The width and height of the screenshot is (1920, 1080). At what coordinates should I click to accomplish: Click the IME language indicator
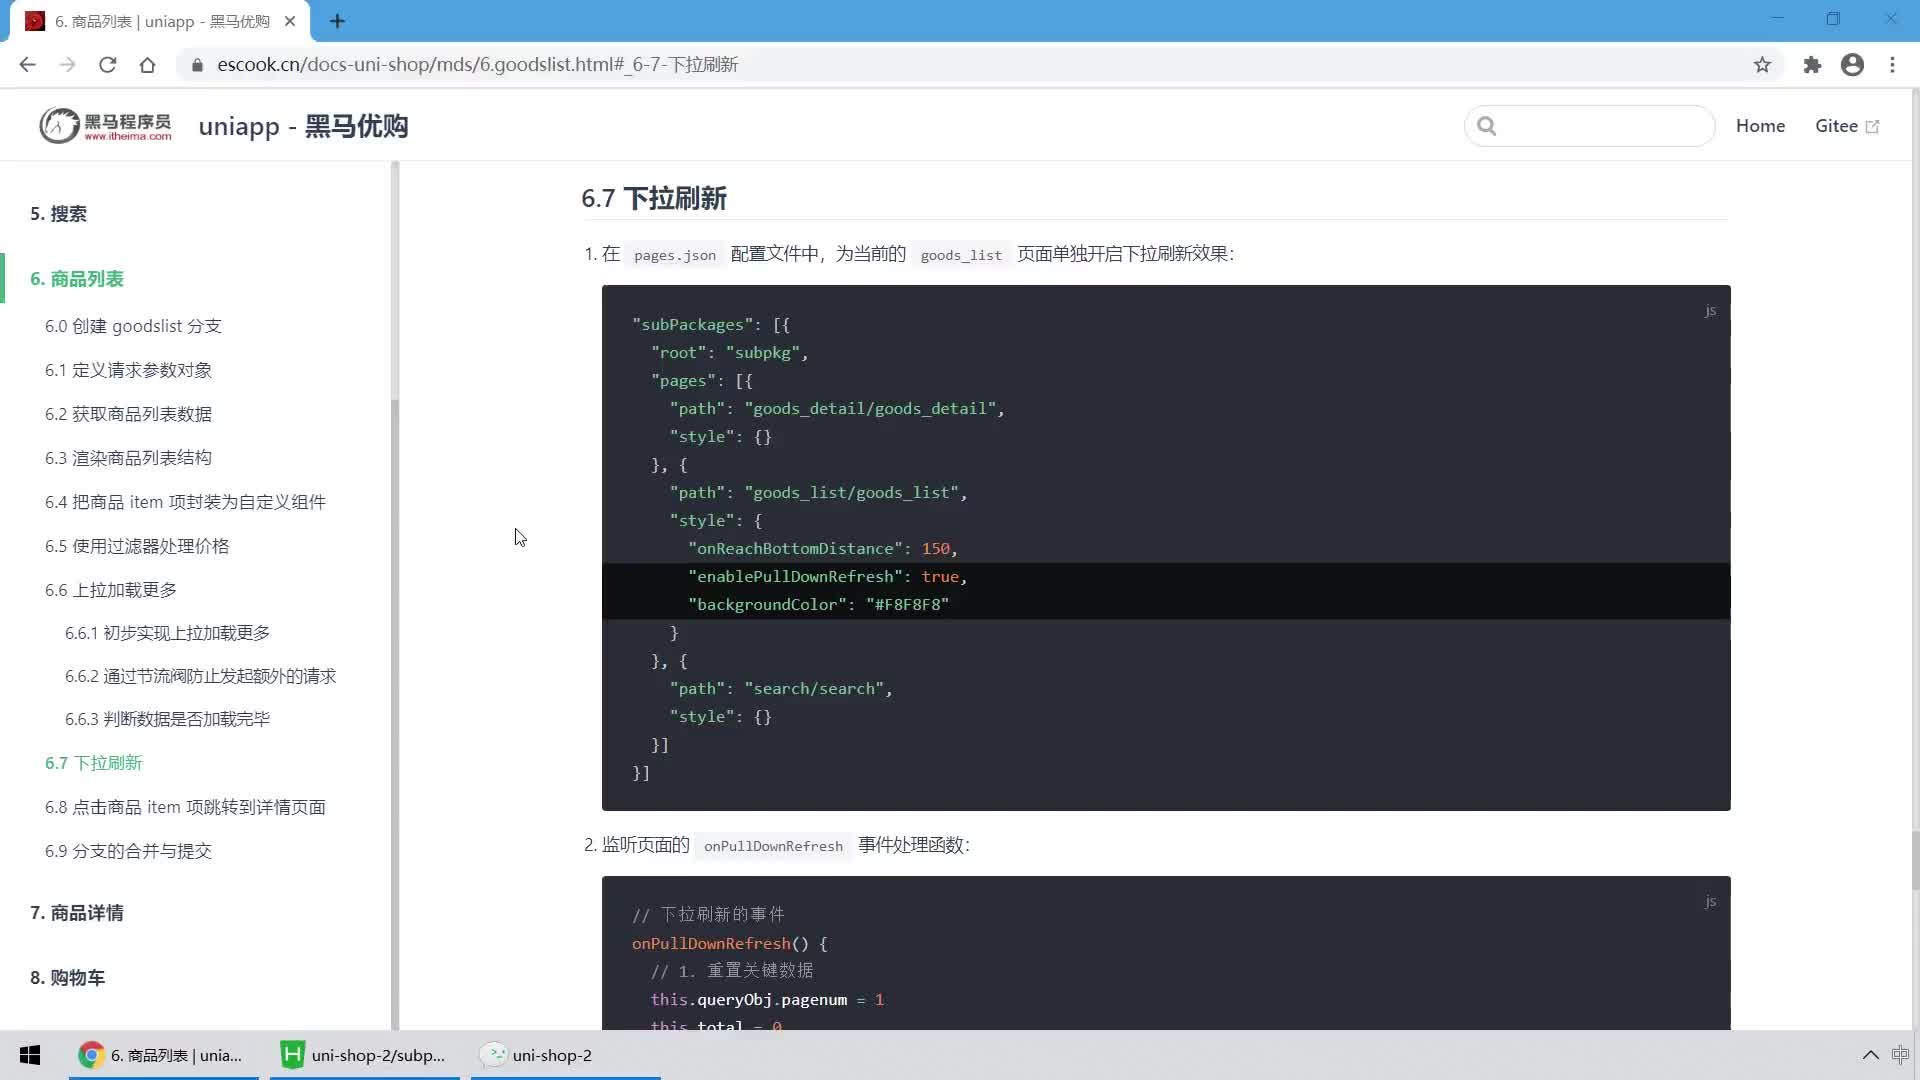[1900, 1055]
